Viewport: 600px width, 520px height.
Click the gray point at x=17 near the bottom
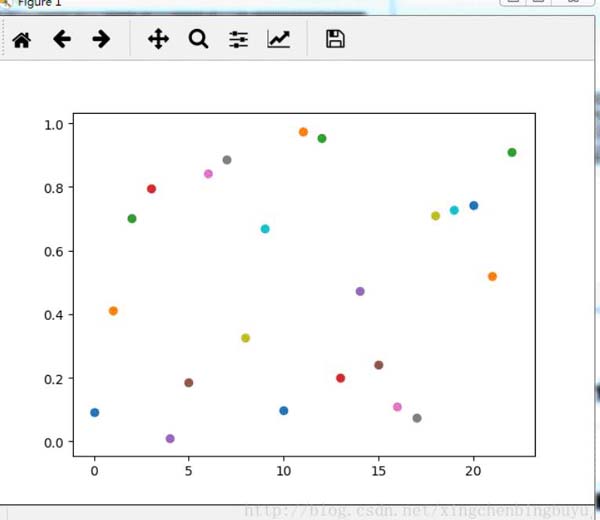tap(417, 418)
